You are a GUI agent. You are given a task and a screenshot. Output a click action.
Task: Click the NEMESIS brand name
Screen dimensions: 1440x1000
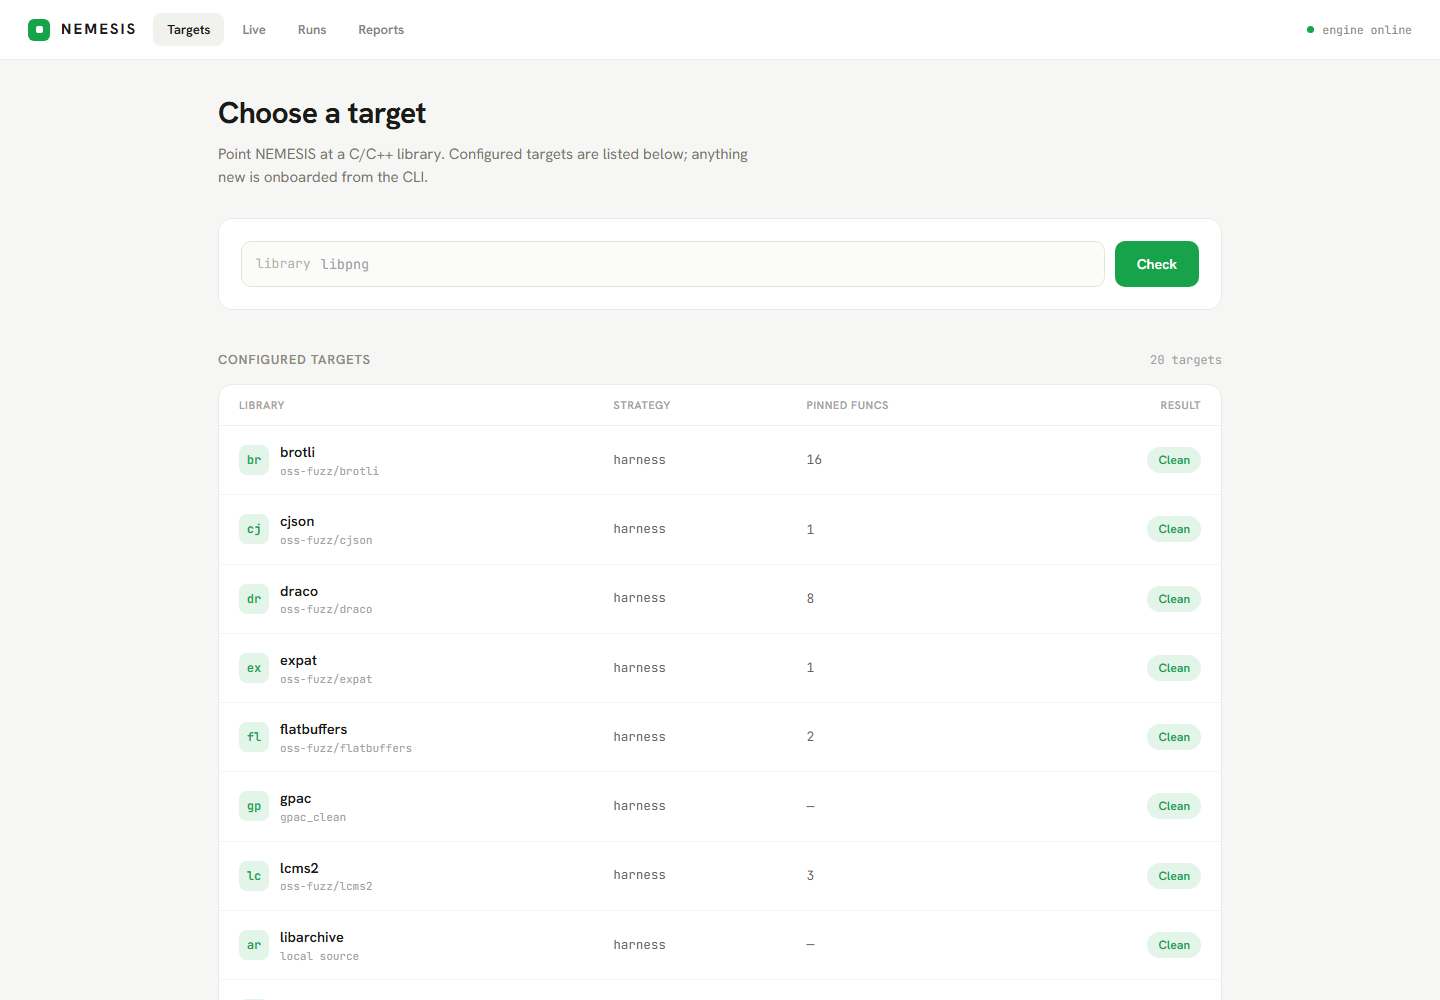coord(98,29)
